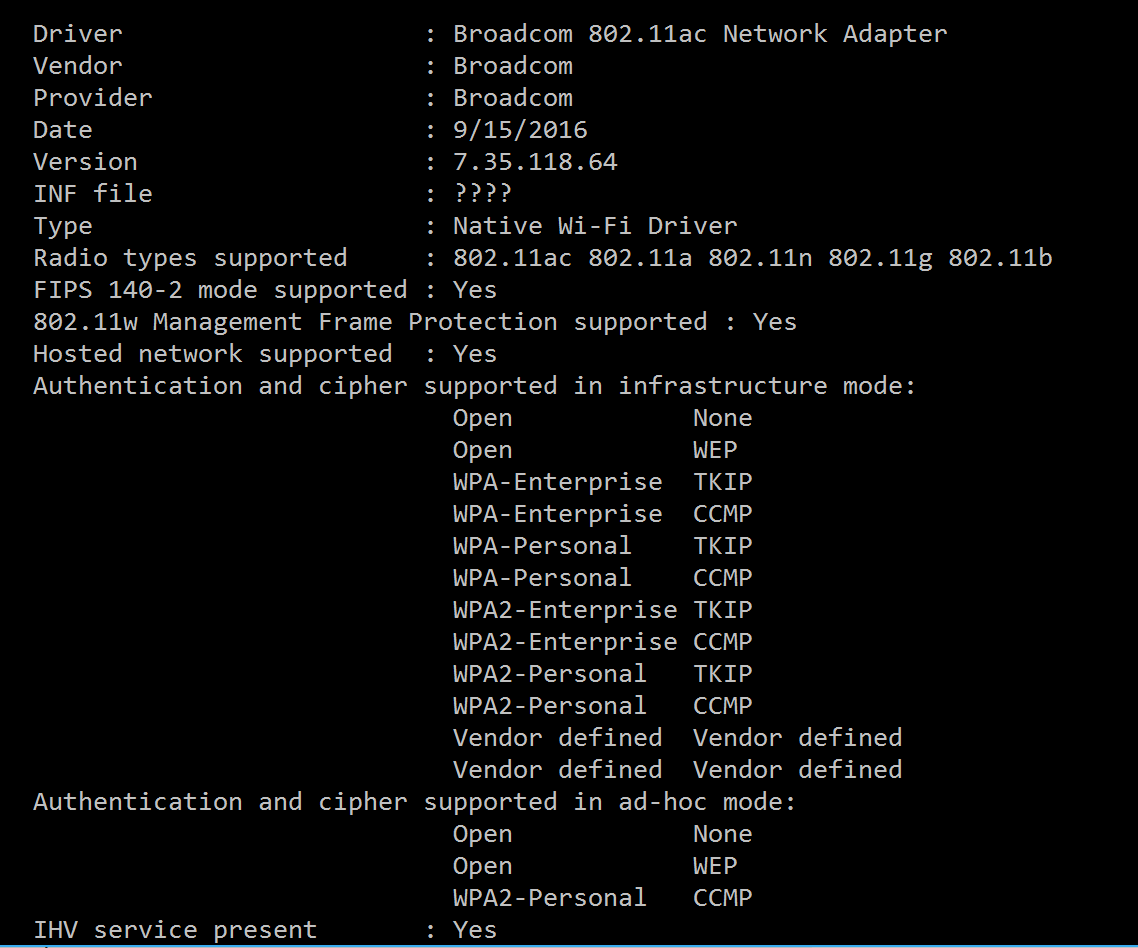Click the Radio types supported label
The width and height of the screenshot is (1138, 948).
[190, 258]
